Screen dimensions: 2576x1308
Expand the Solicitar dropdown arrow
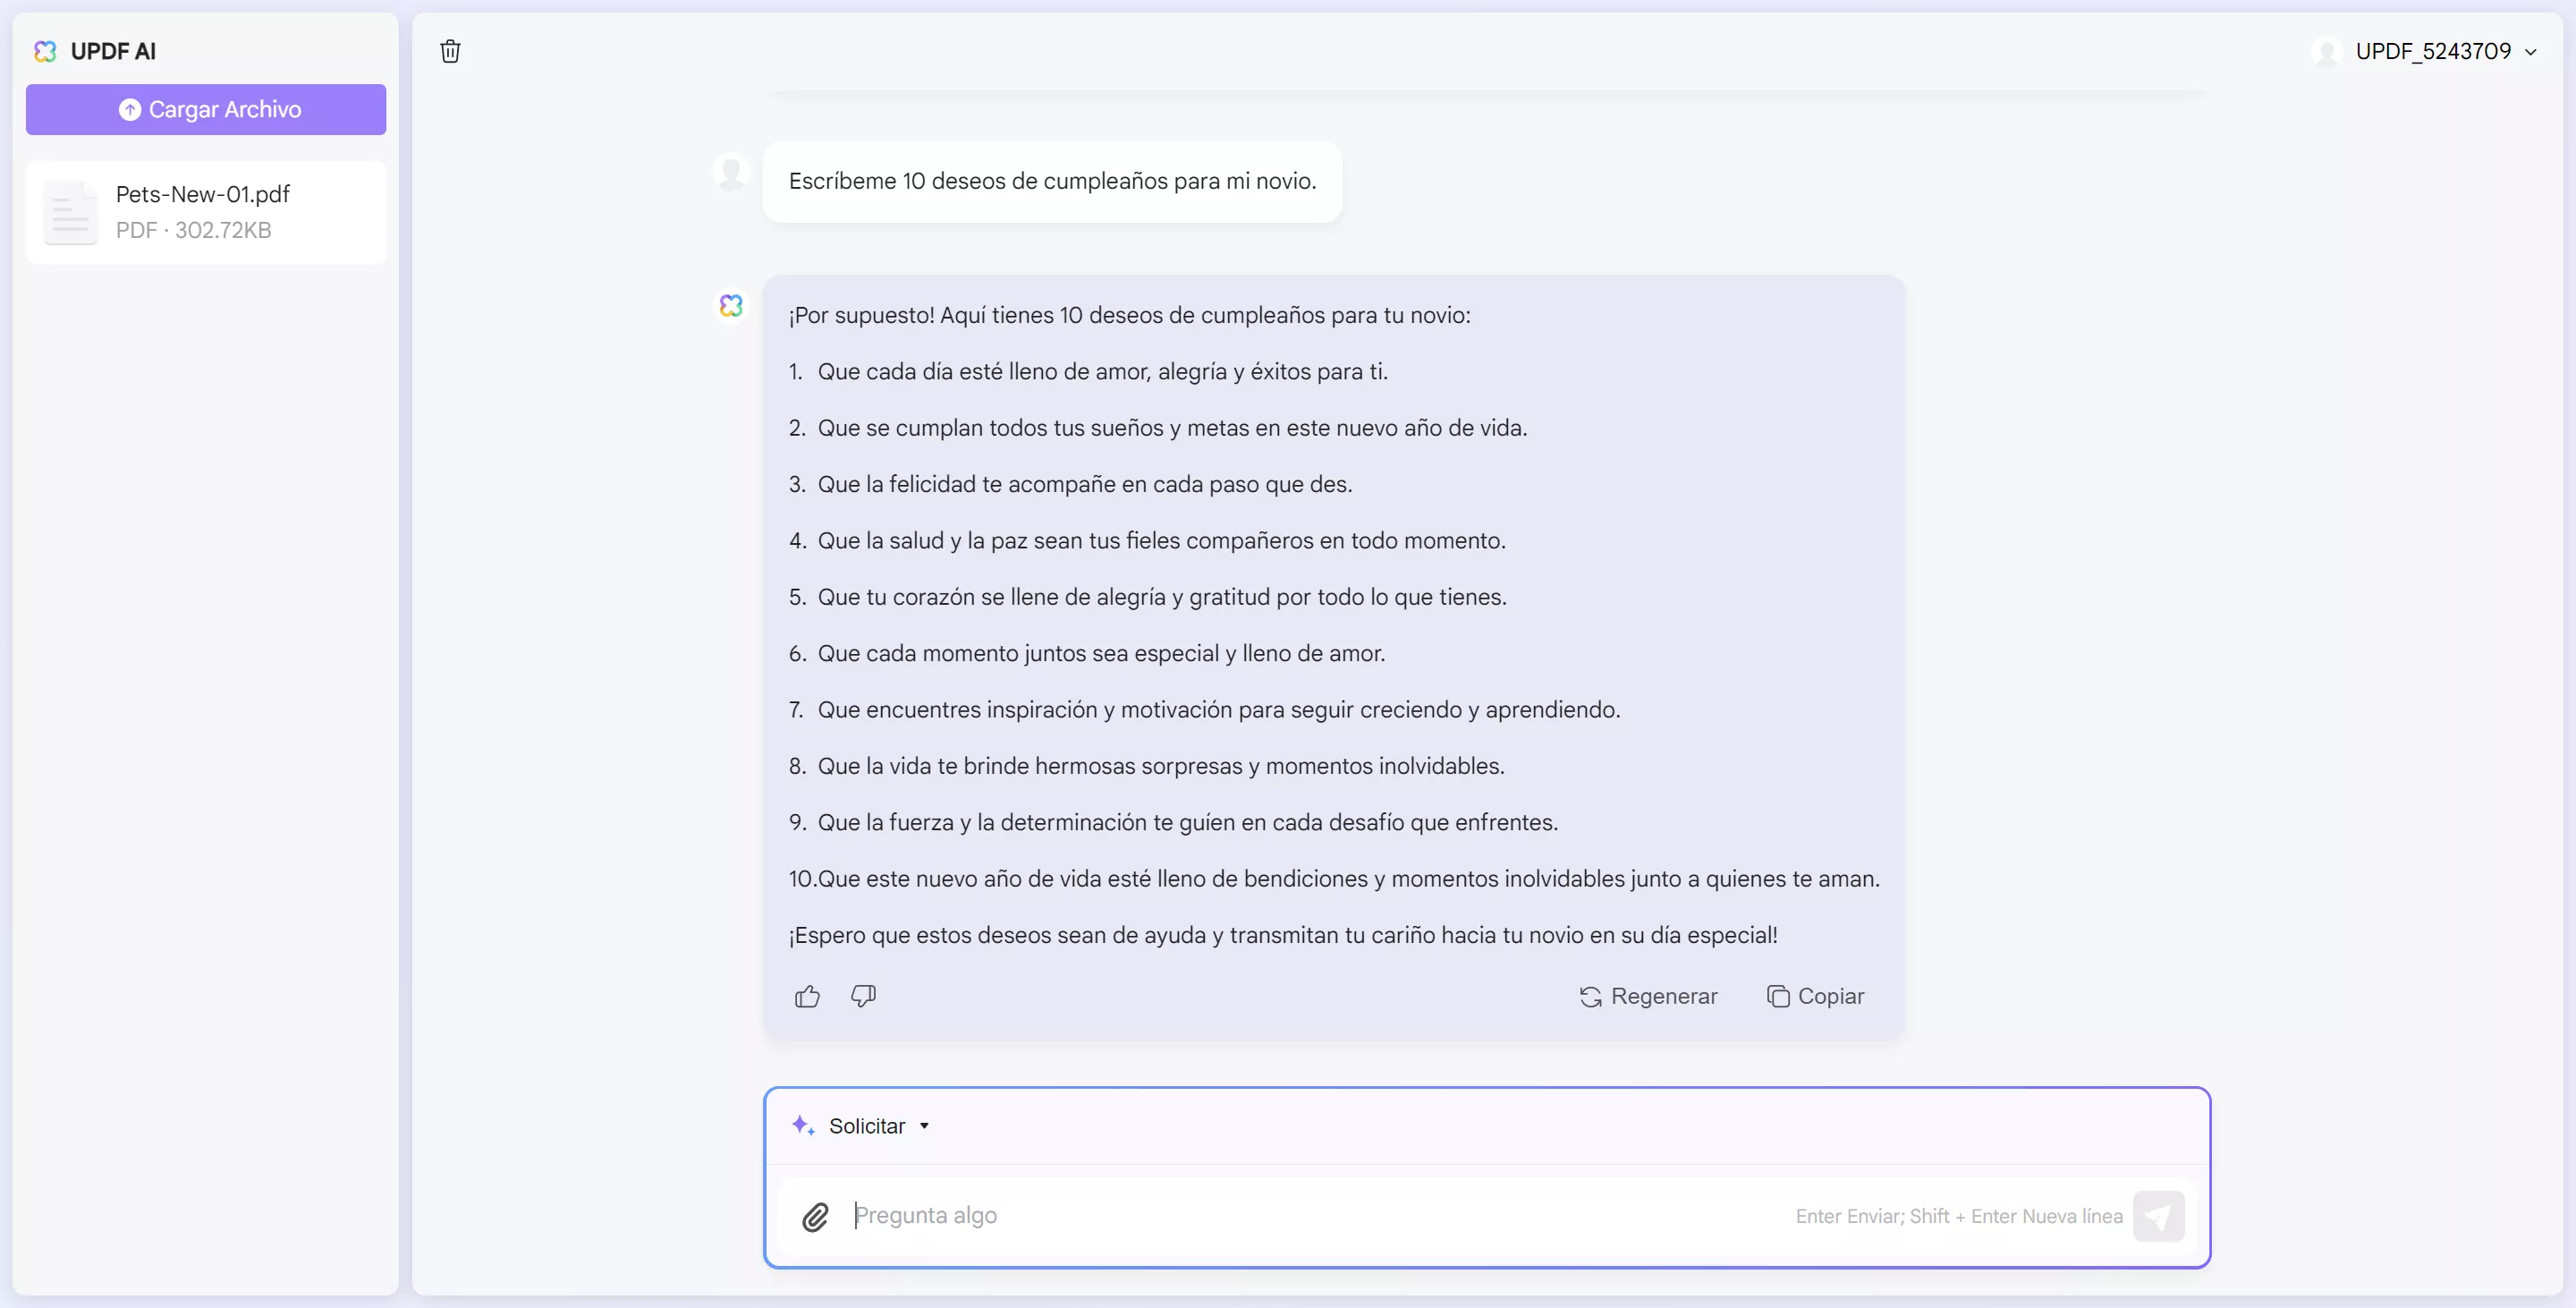click(x=924, y=1125)
